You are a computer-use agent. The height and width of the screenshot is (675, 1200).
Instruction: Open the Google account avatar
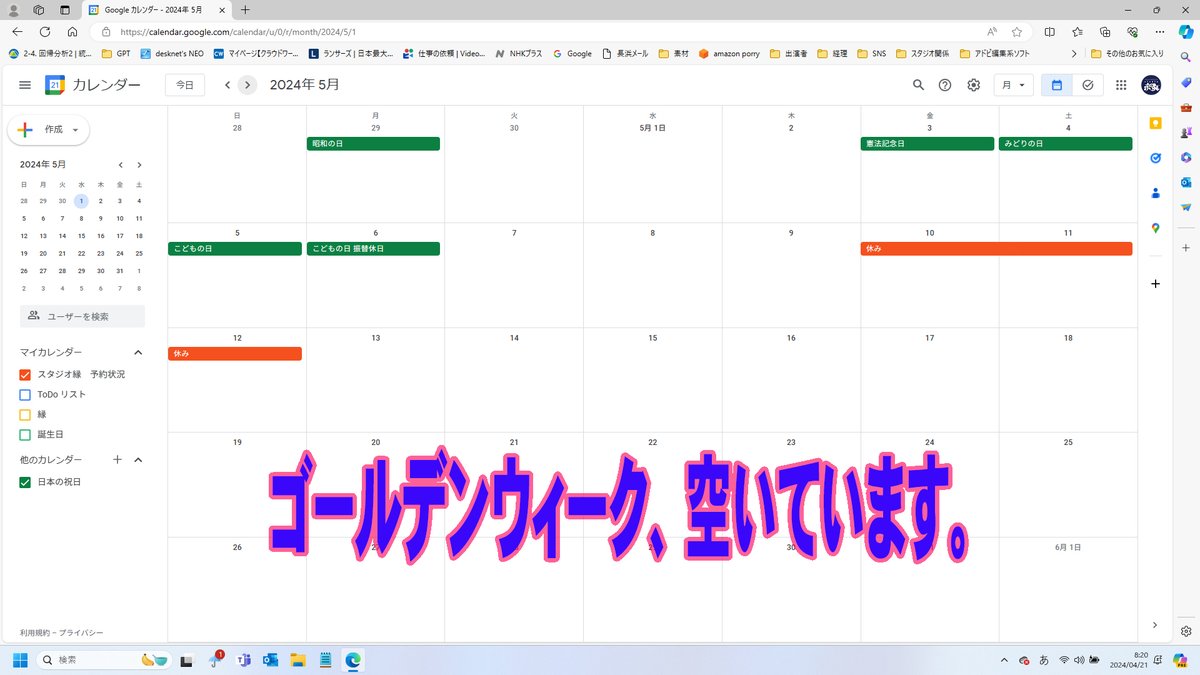pyautogui.click(x=1152, y=85)
